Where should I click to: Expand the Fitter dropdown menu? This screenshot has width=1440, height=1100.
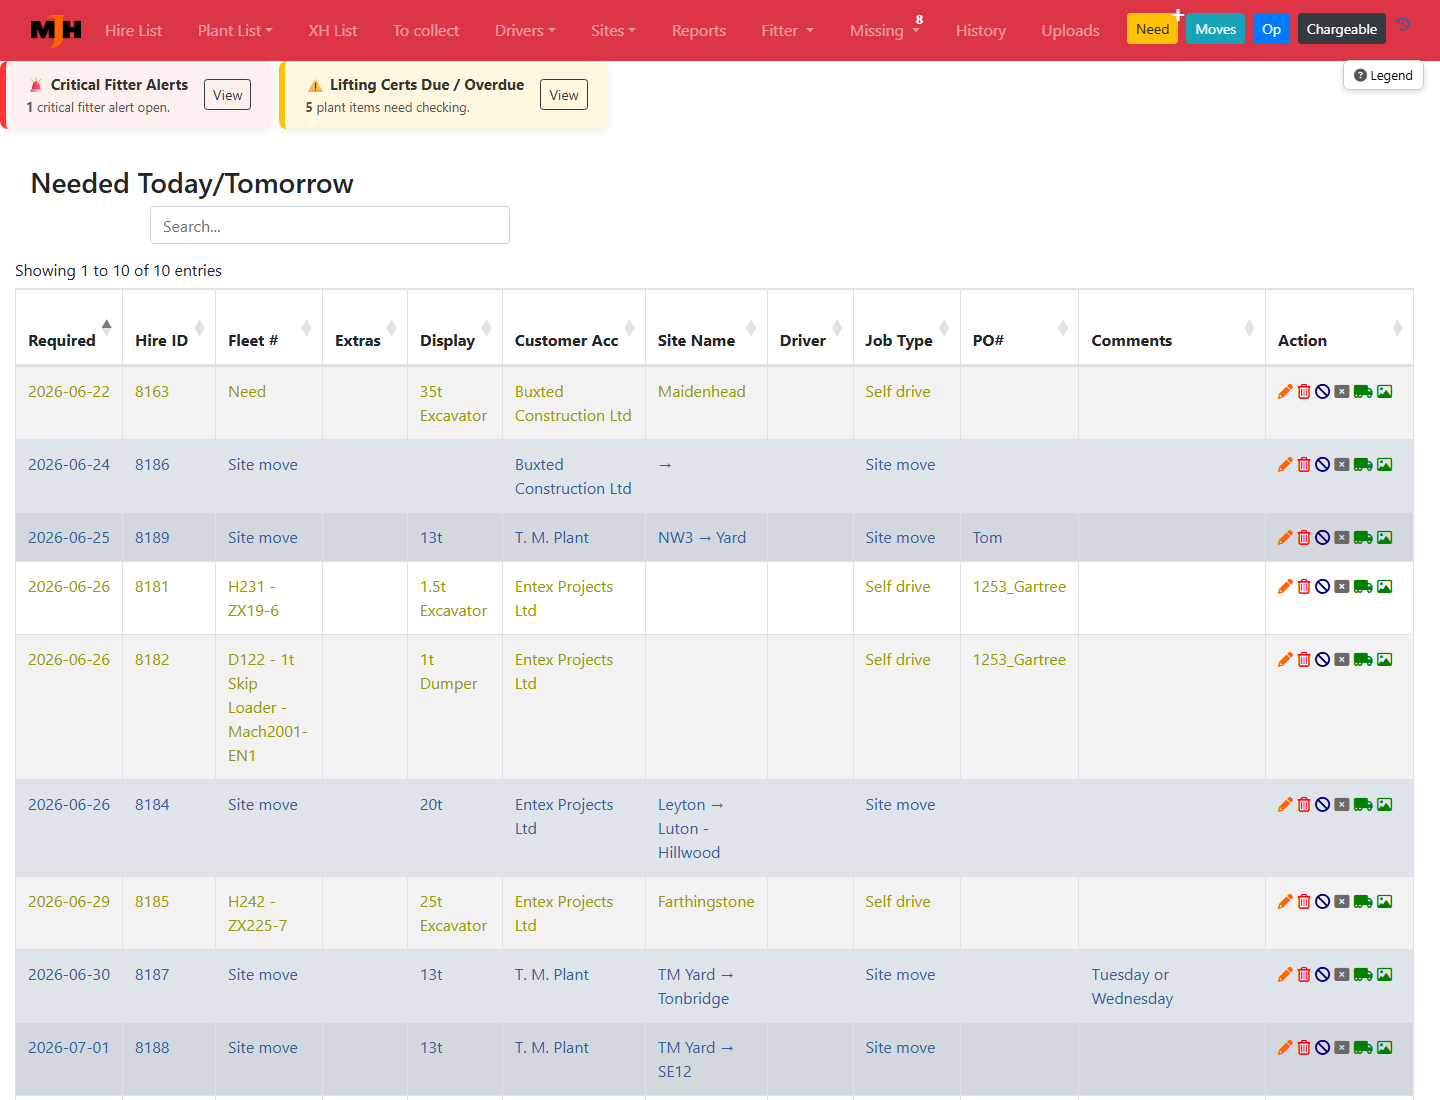[x=787, y=31]
